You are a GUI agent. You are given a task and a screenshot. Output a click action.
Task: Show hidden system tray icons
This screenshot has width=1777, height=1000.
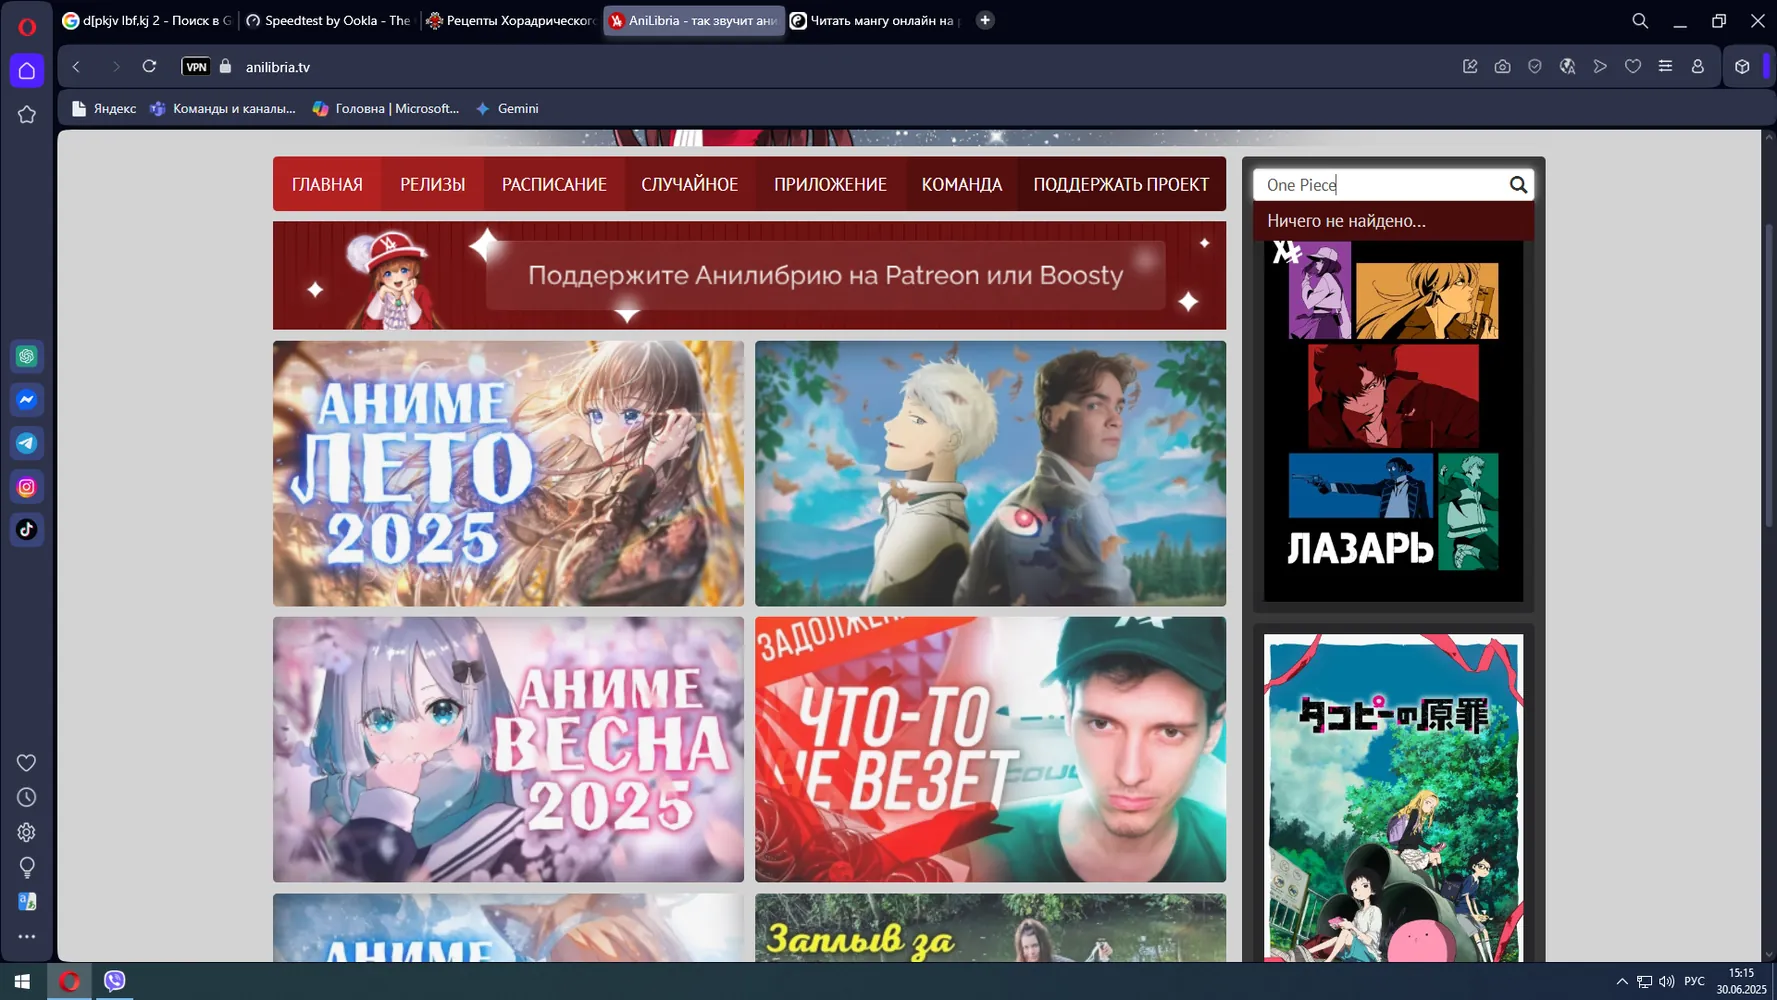(x=1621, y=982)
